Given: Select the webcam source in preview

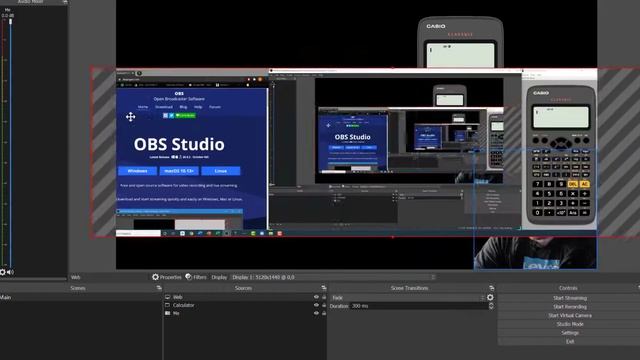Looking at the screenshot, I should coord(535,253).
